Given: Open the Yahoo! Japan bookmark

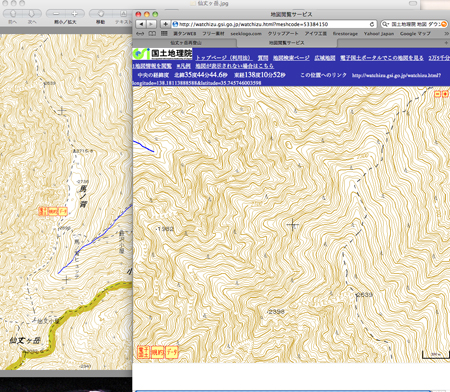Looking at the screenshot, I should pyautogui.click(x=379, y=34).
